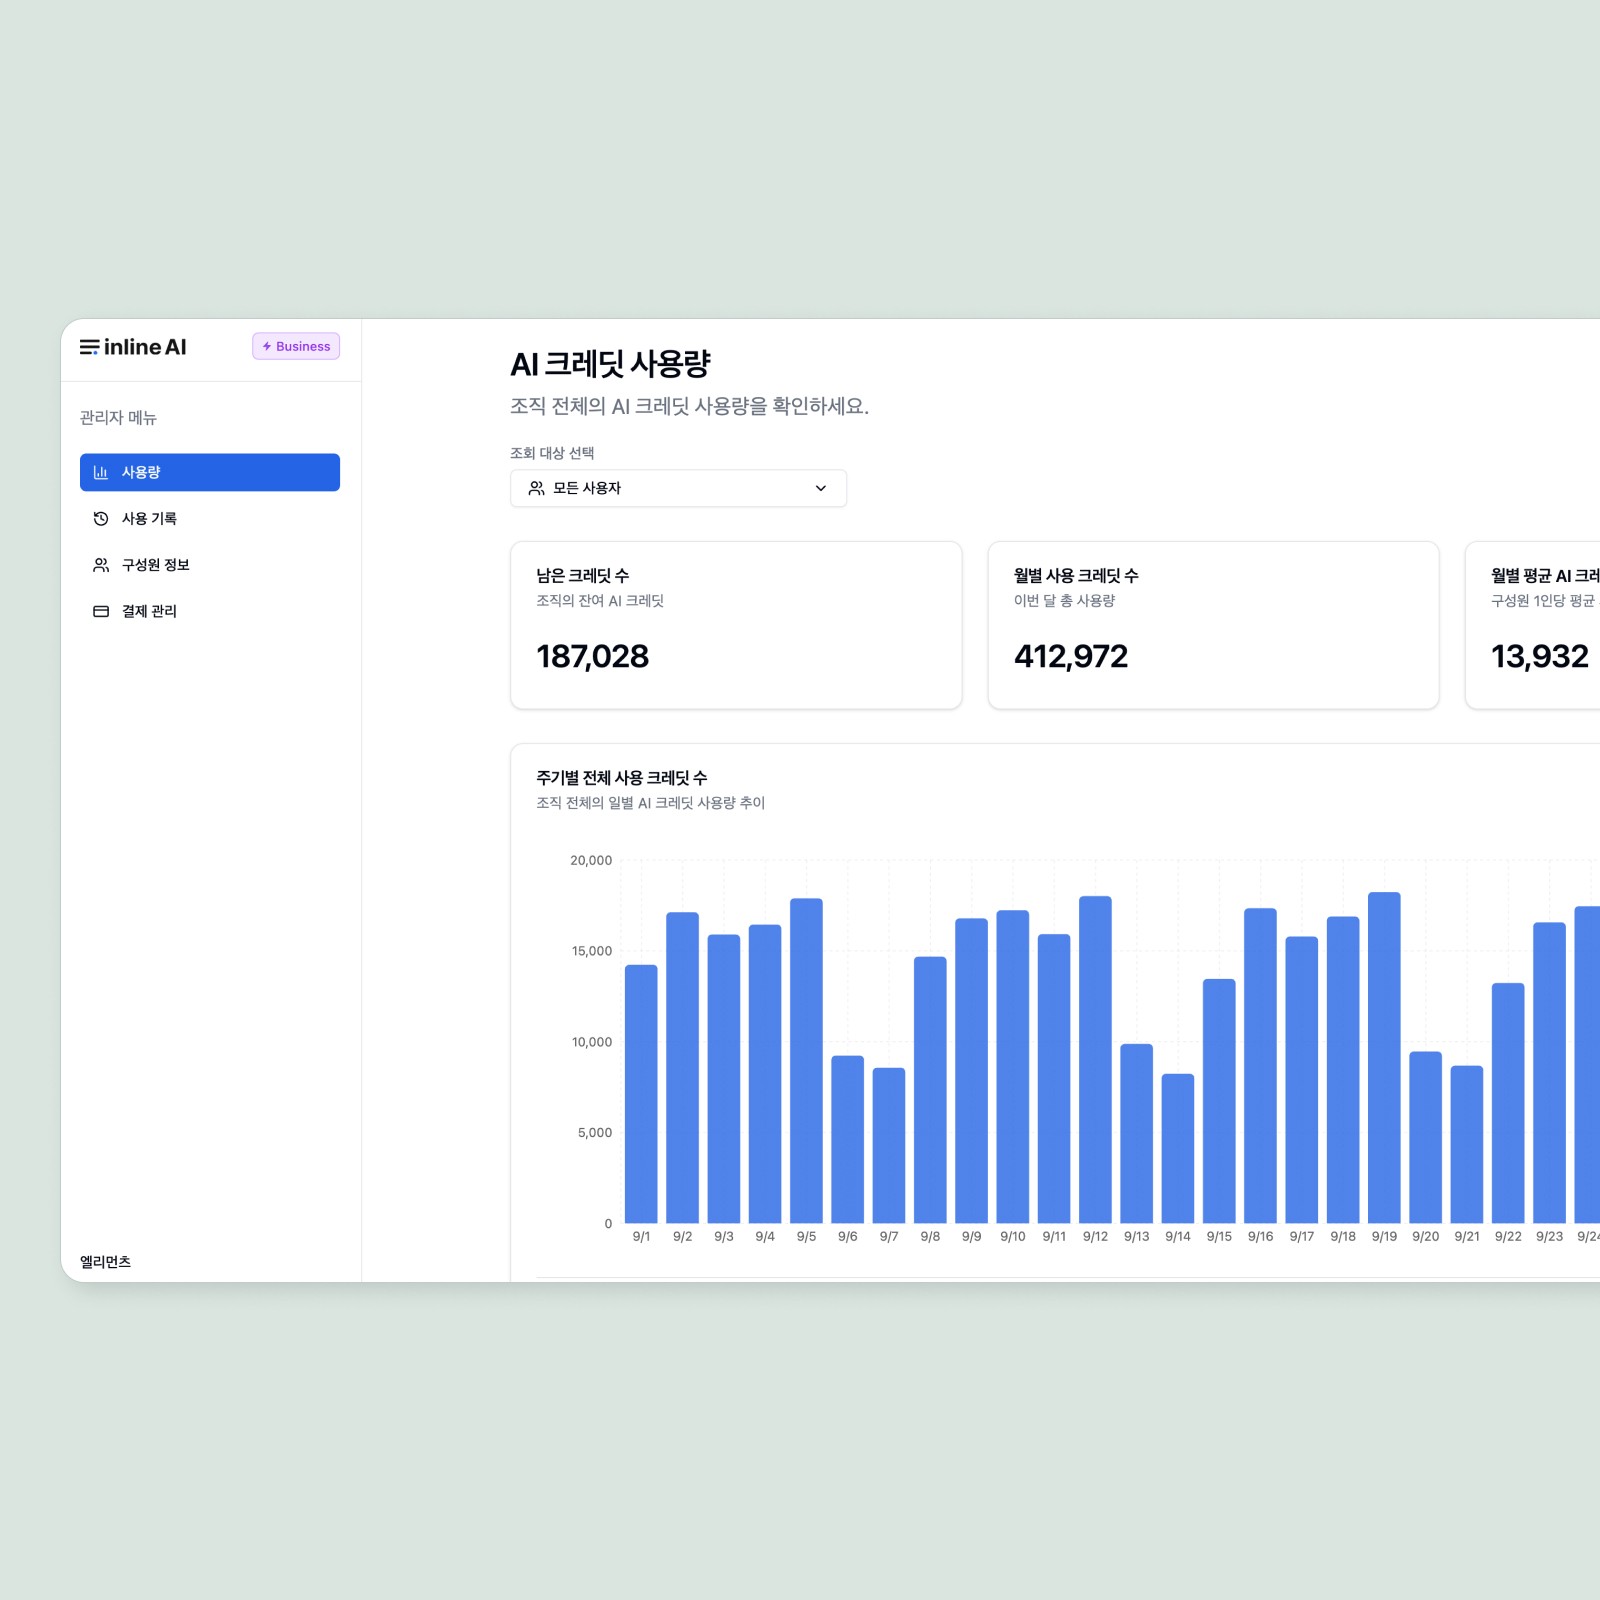Click the 15,000 y-axis label
The width and height of the screenshot is (1600, 1600).
pos(592,951)
